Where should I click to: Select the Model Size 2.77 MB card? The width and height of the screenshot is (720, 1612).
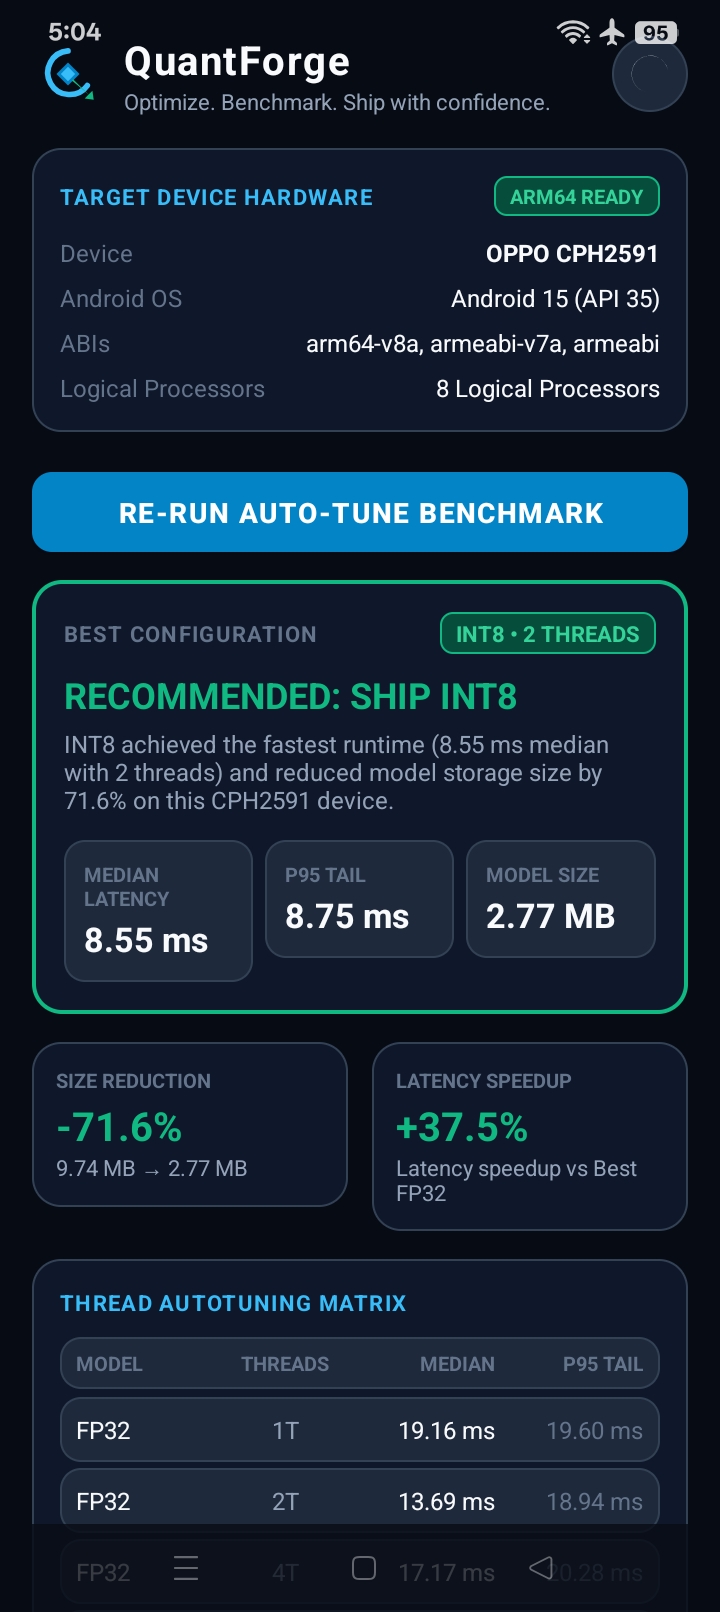[561, 899]
